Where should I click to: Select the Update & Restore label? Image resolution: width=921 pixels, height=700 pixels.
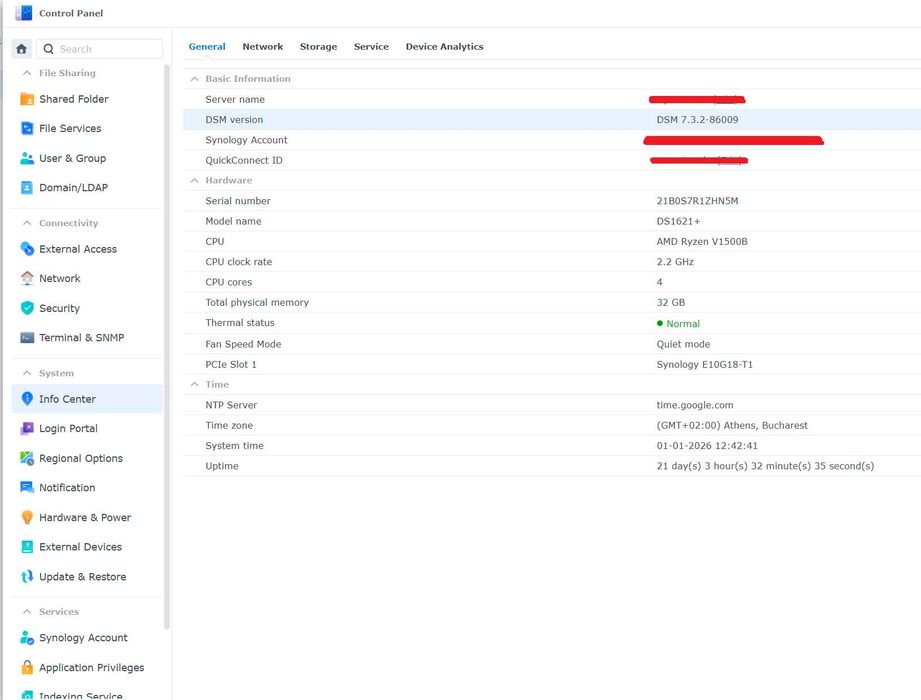click(x=83, y=577)
